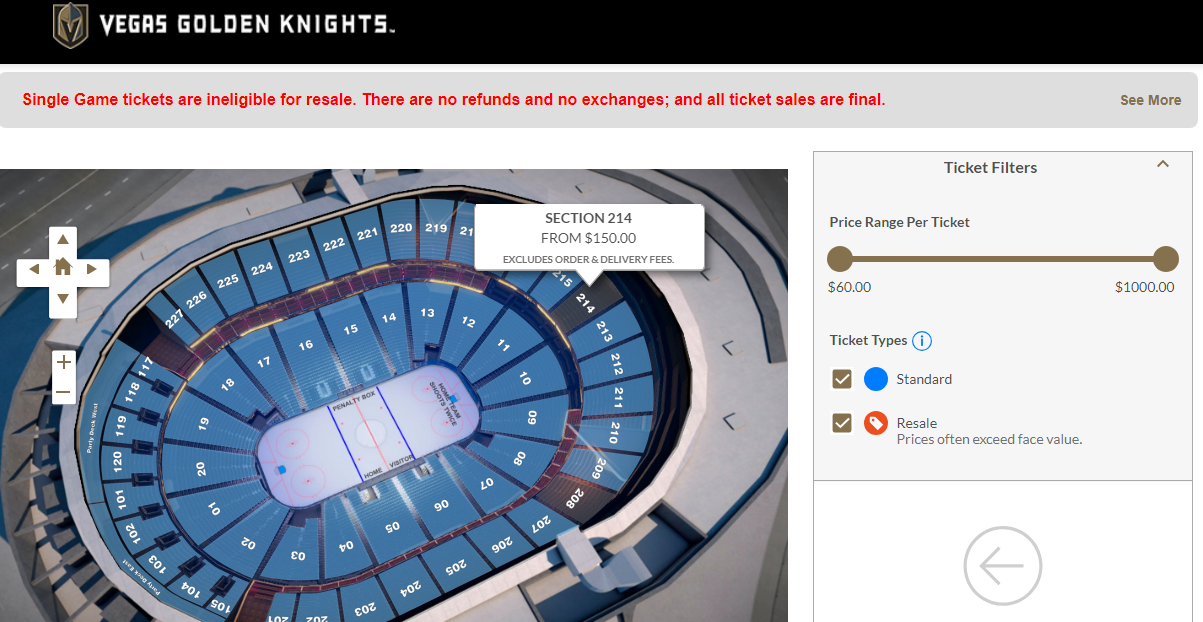Pan the arena map left

(x=34, y=269)
